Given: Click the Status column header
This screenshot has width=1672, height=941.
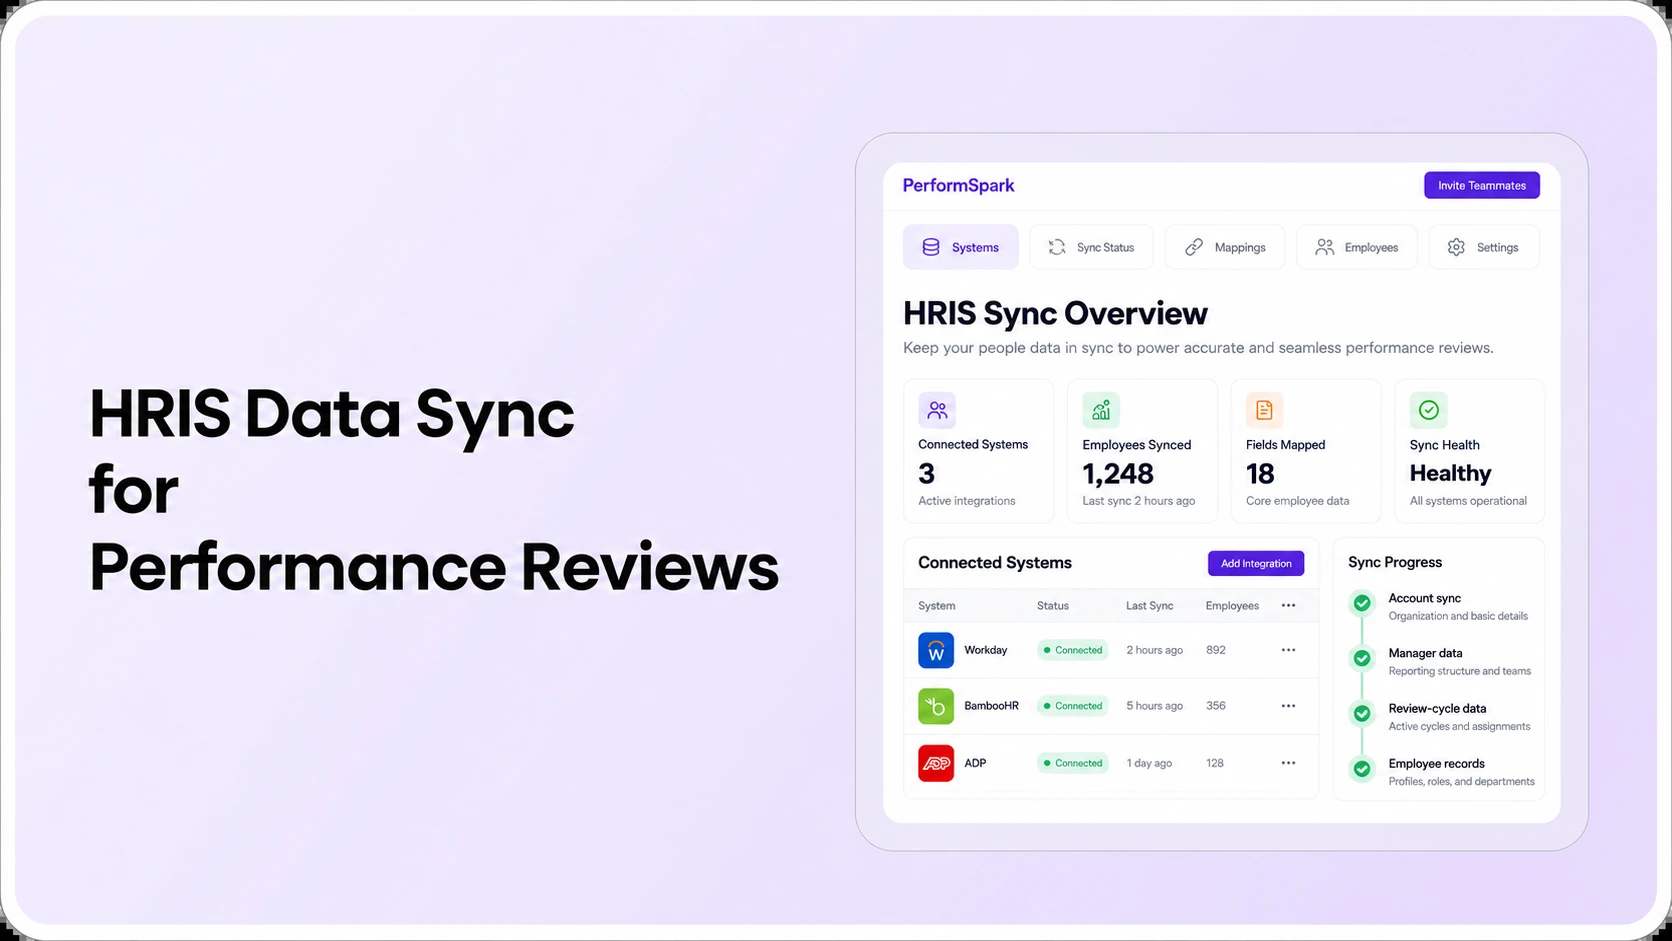Looking at the screenshot, I should 1053,606.
